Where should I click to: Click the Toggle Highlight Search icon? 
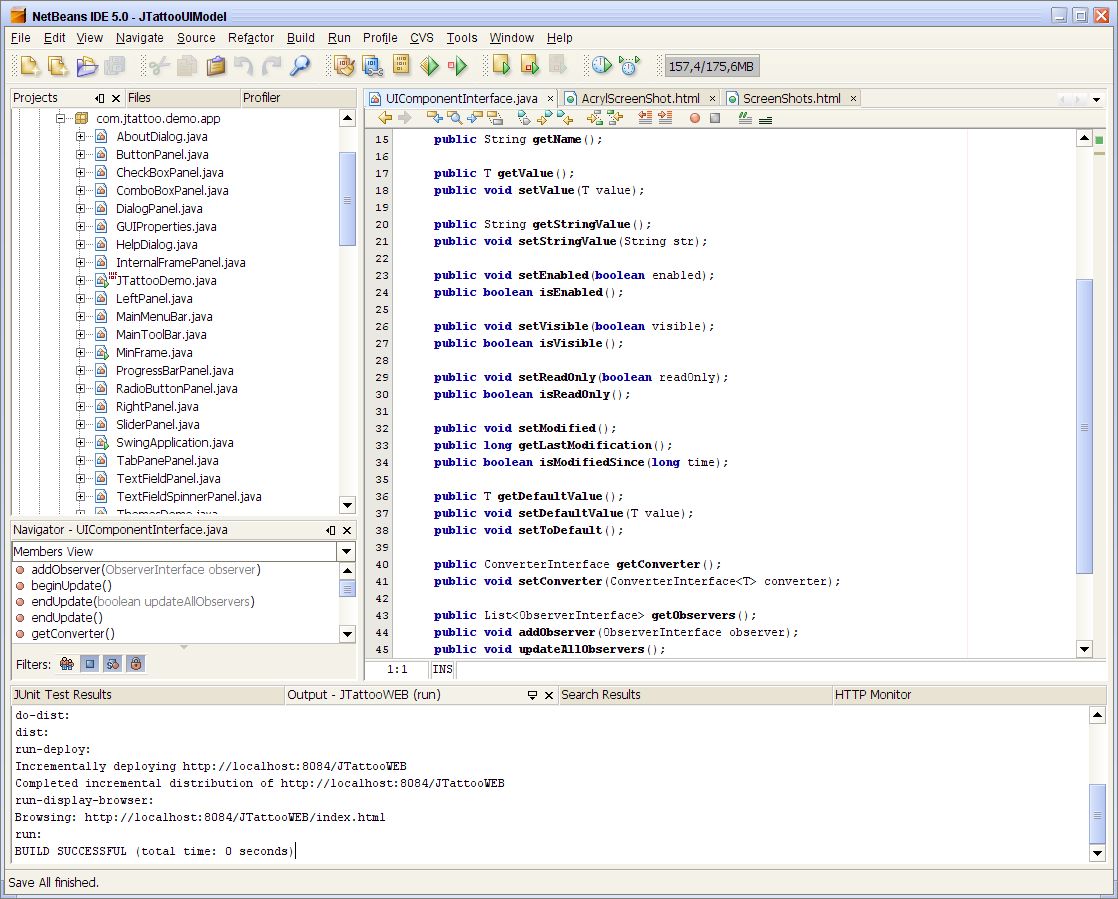495,118
